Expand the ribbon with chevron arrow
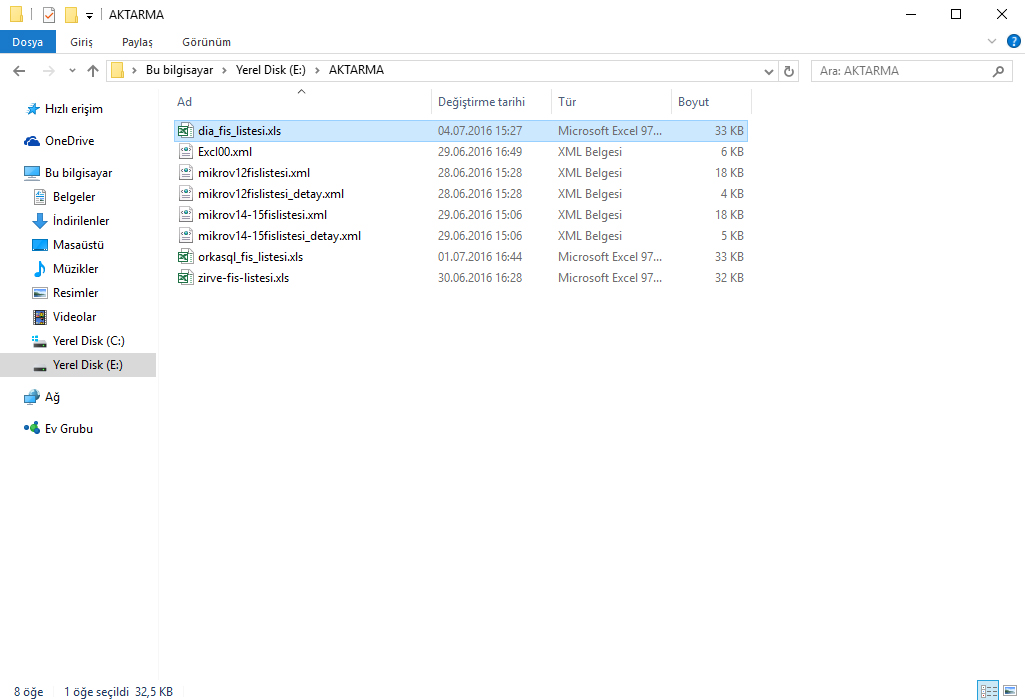The height and width of the screenshot is (700, 1025). [x=992, y=42]
